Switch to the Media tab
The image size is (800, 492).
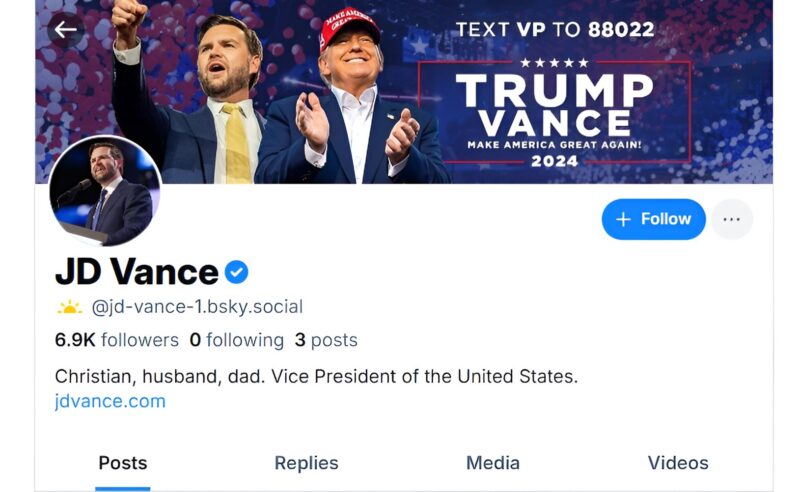pos(493,463)
